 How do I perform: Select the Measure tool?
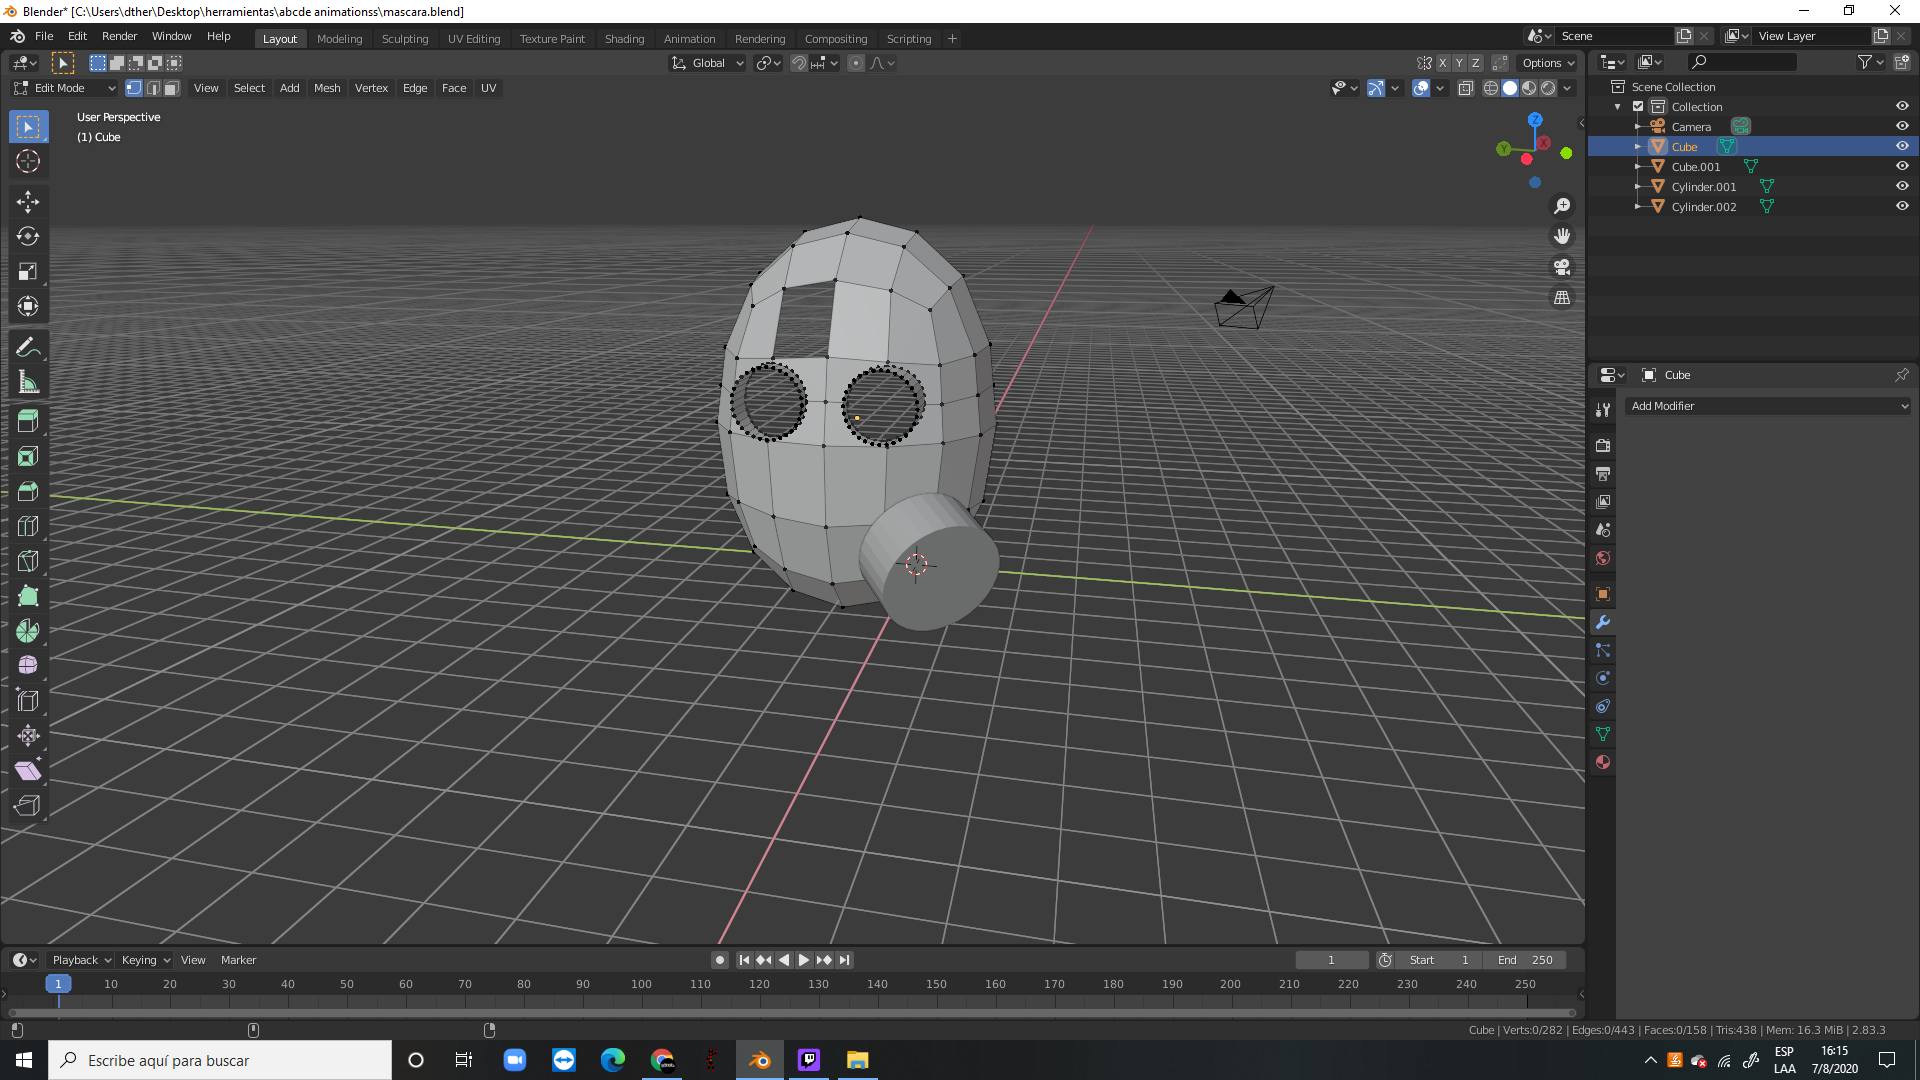pos(28,382)
